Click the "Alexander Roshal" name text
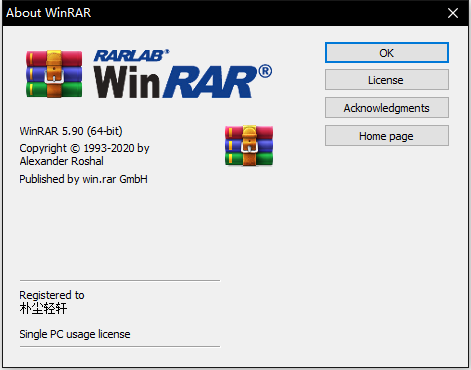This screenshot has height=370, width=471. pos(62,161)
